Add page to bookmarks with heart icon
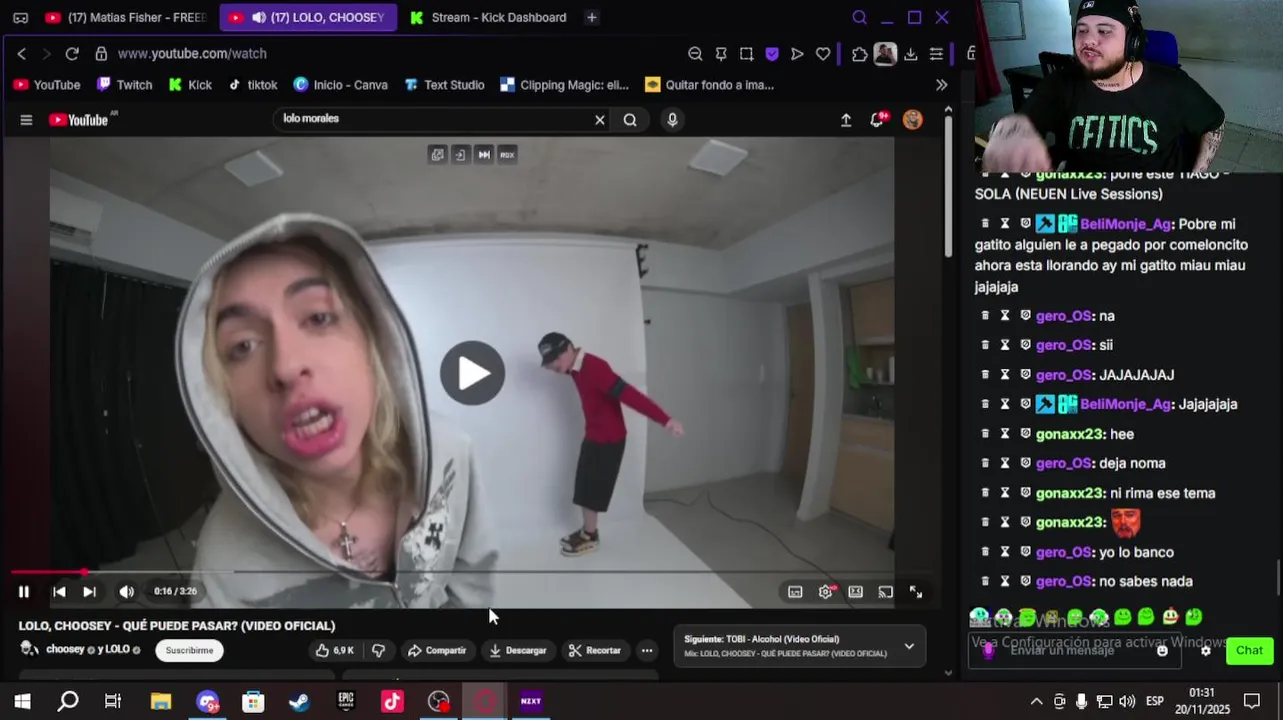The height and width of the screenshot is (720, 1283). (x=823, y=54)
